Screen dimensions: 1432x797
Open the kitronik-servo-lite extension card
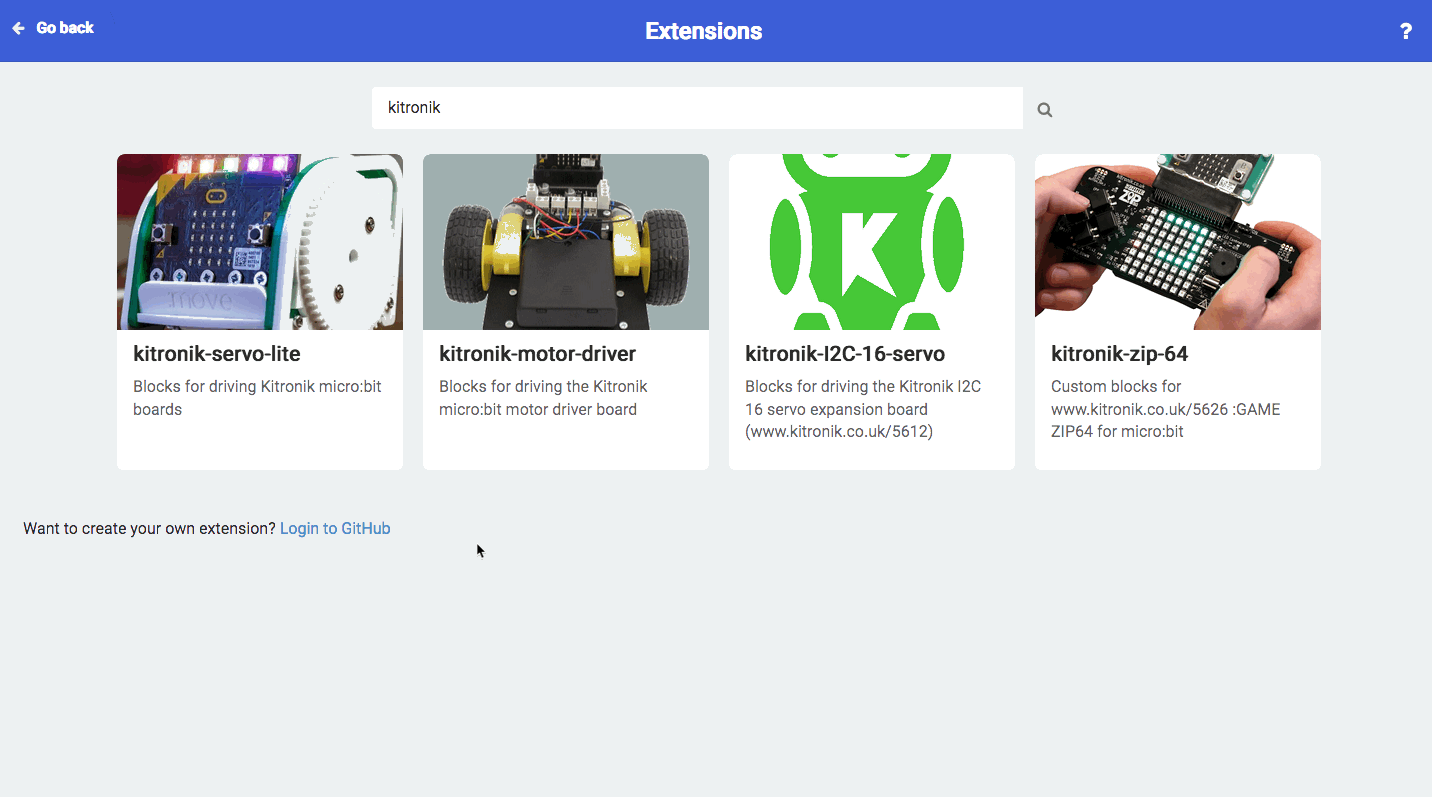click(x=259, y=310)
